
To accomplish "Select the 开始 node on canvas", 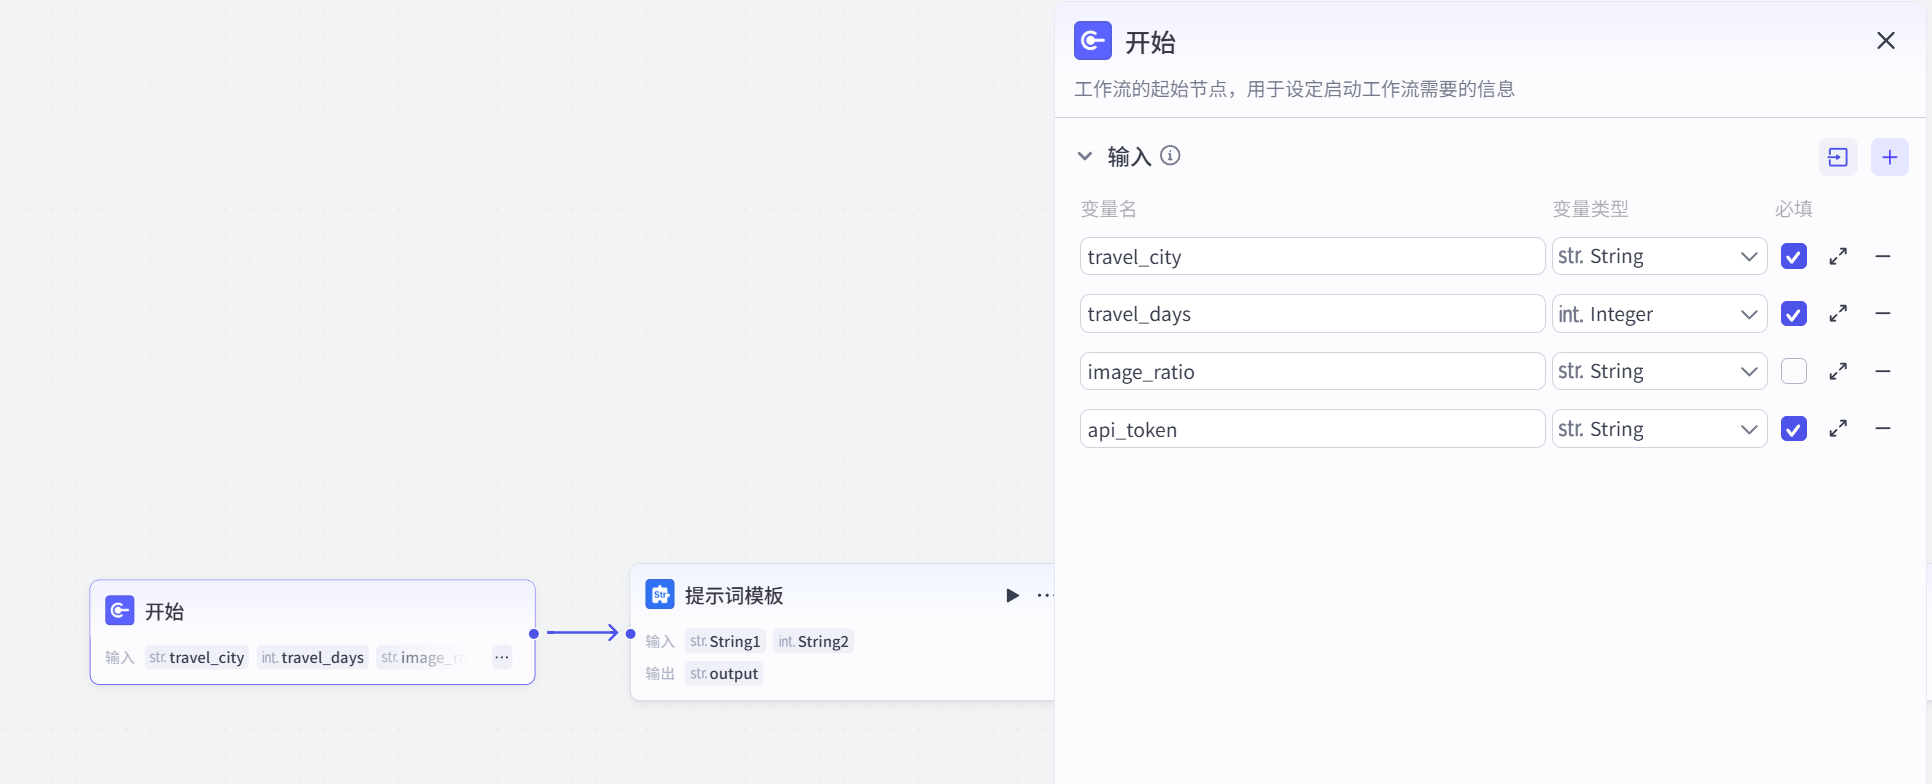I will click(312, 632).
